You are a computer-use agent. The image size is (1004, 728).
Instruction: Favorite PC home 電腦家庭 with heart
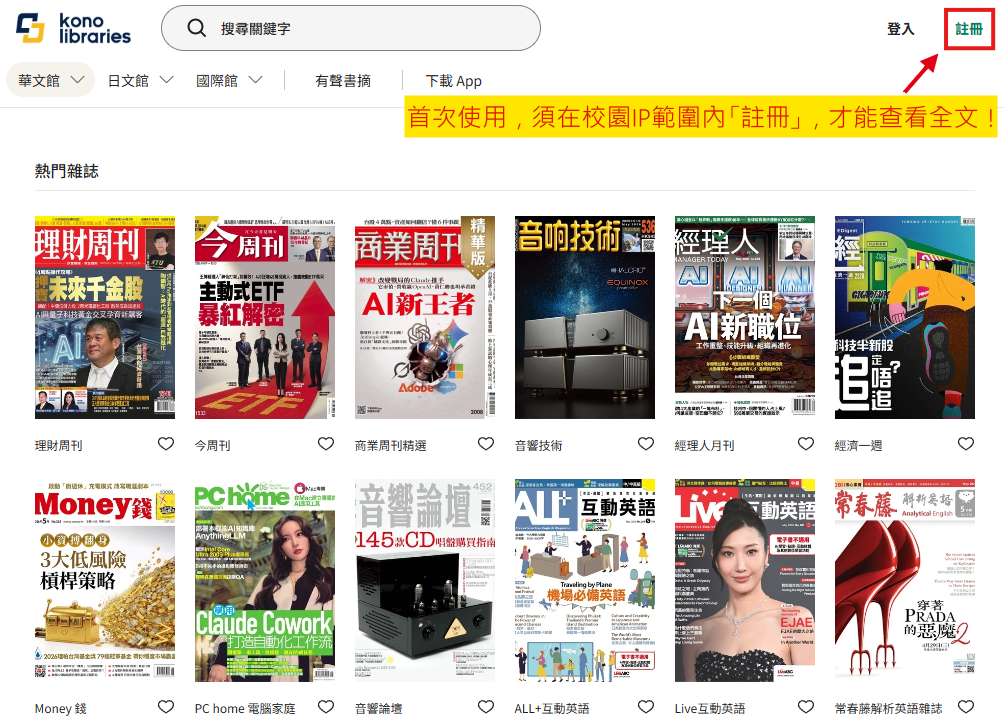pyautogui.click(x=326, y=707)
